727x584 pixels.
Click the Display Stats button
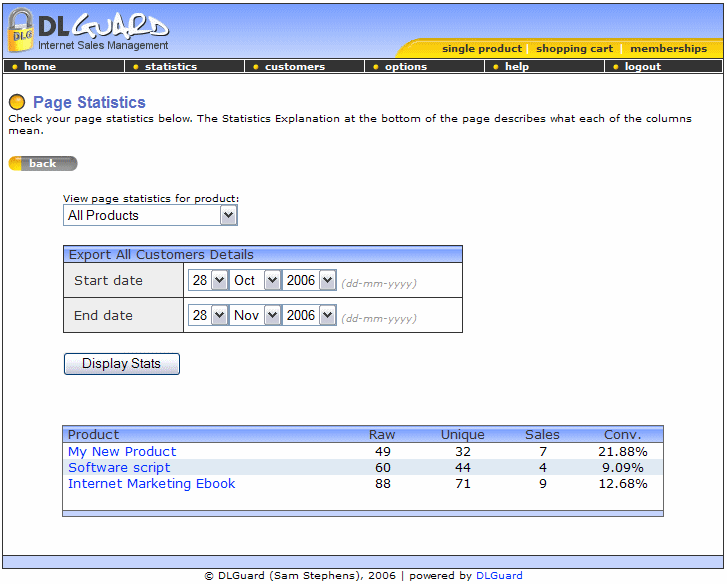click(x=121, y=364)
